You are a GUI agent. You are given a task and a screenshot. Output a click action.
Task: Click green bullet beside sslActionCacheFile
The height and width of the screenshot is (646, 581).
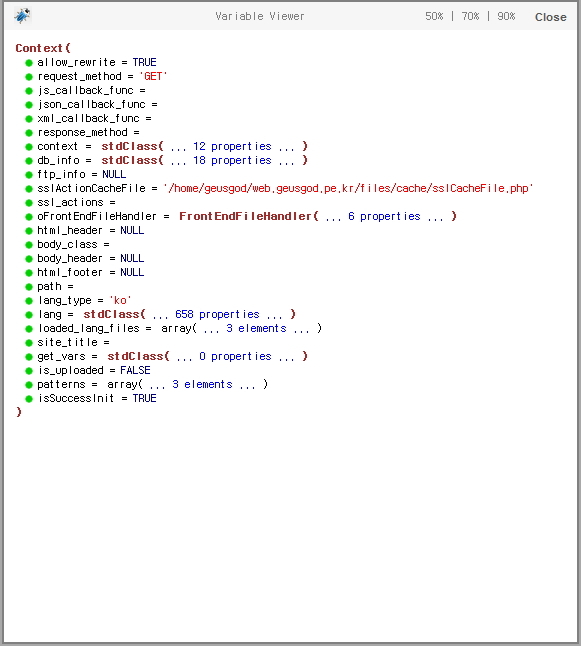pos(29,189)
